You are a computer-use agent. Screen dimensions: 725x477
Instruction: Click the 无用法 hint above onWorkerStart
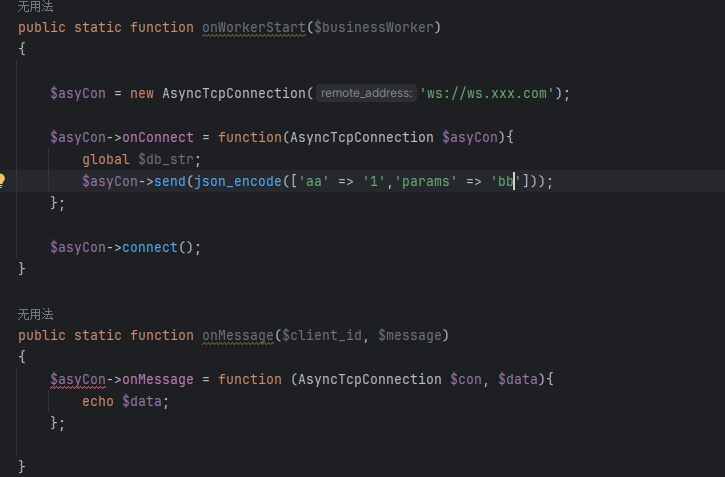click(36, 6)
